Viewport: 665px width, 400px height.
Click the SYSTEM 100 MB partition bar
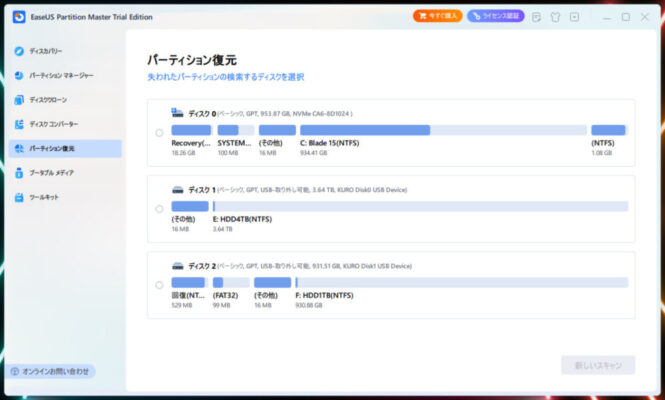coord(236,130)
